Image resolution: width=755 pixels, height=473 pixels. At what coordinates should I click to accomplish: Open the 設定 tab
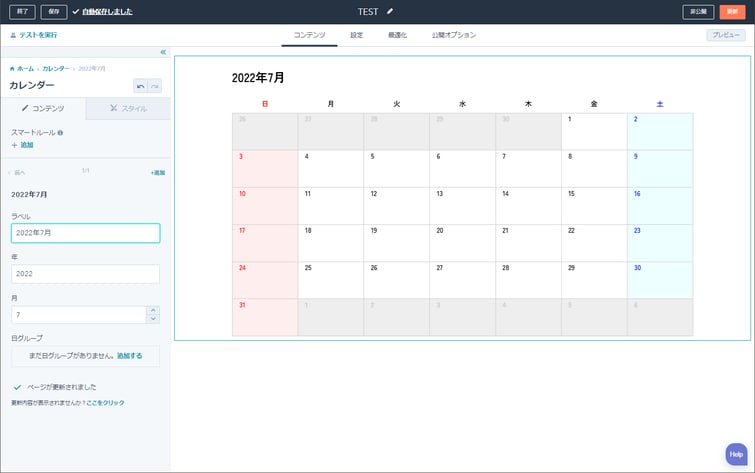(357, 35)
